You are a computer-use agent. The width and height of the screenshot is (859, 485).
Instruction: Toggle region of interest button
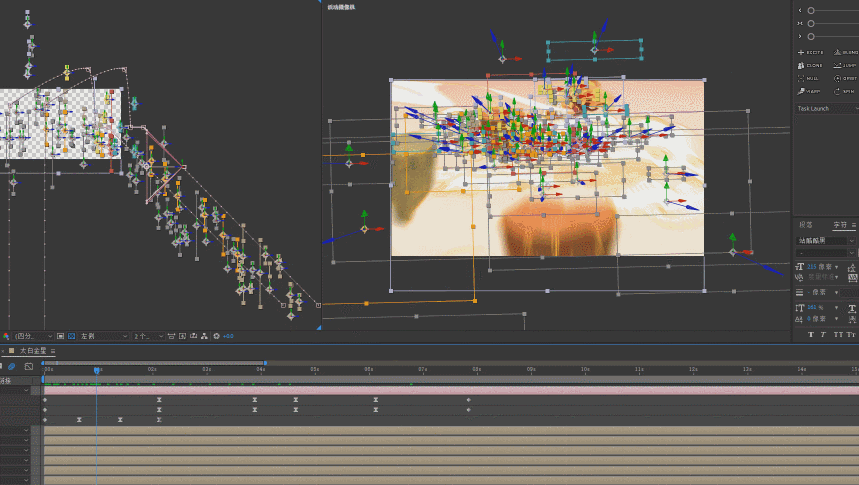[60, 336]
